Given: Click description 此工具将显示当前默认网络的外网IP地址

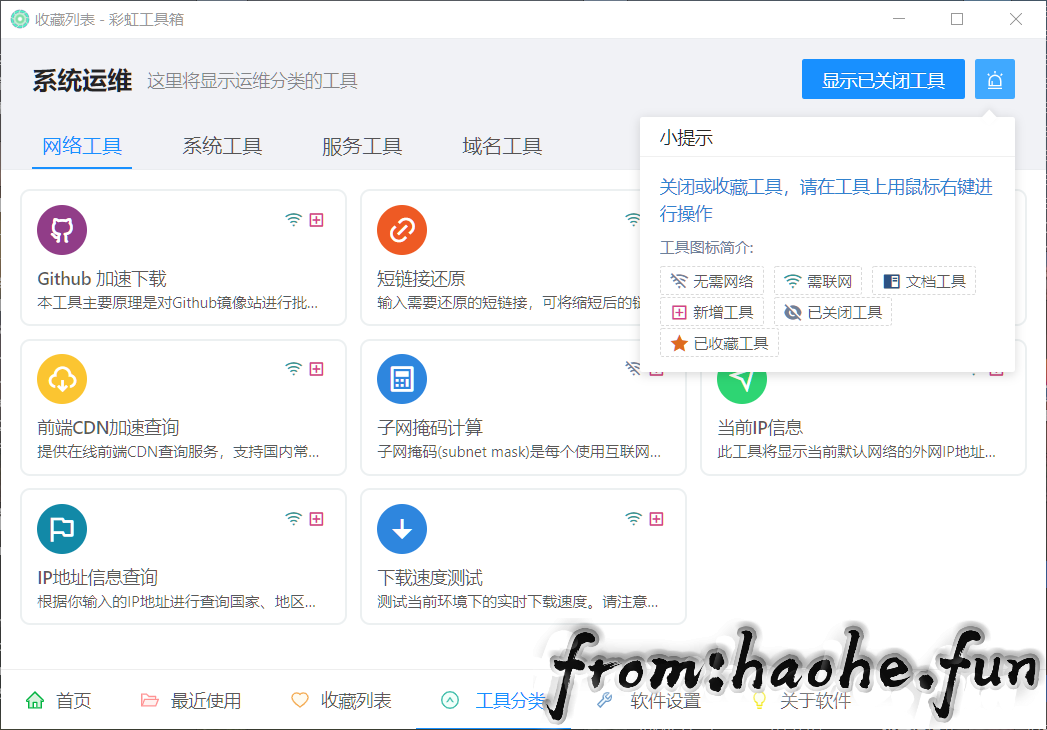Looking at the screenshot, I should point(856,451).
